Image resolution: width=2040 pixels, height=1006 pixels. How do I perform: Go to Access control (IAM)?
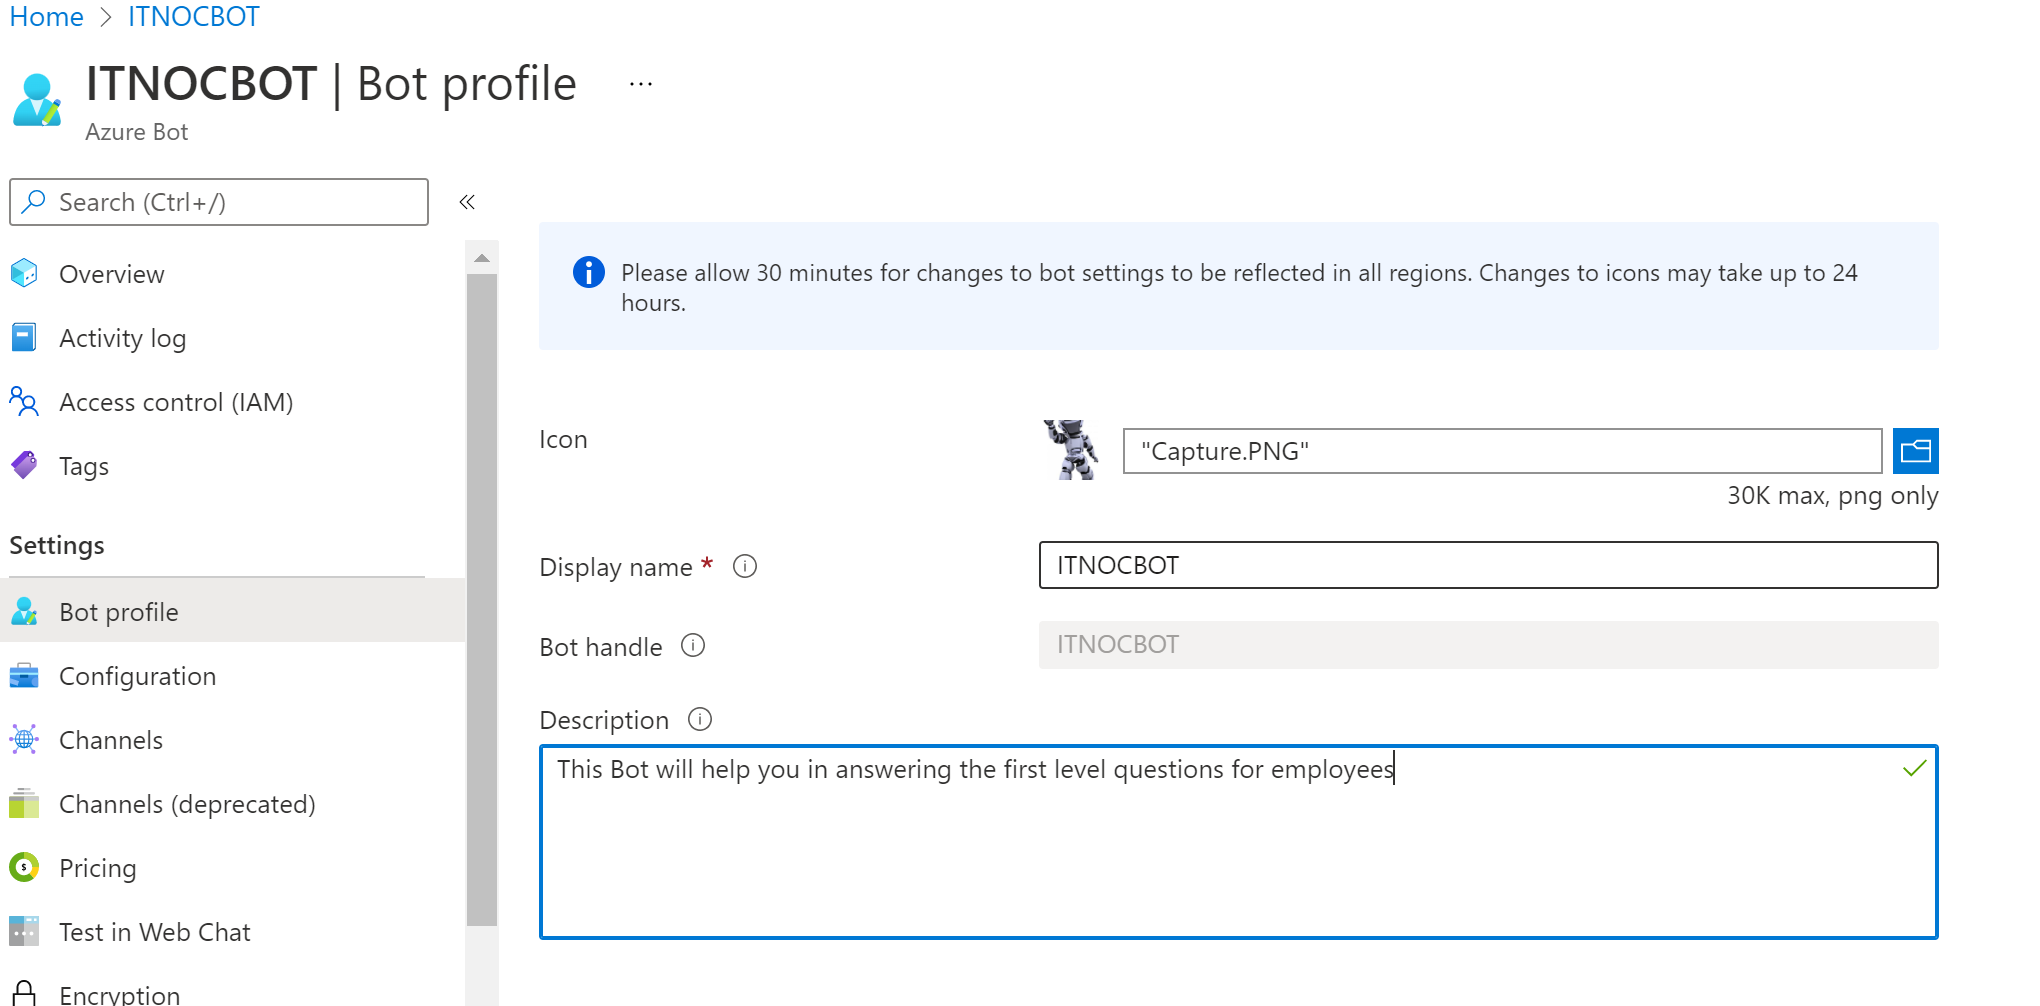pyautogui.click(x=175, y=402)
